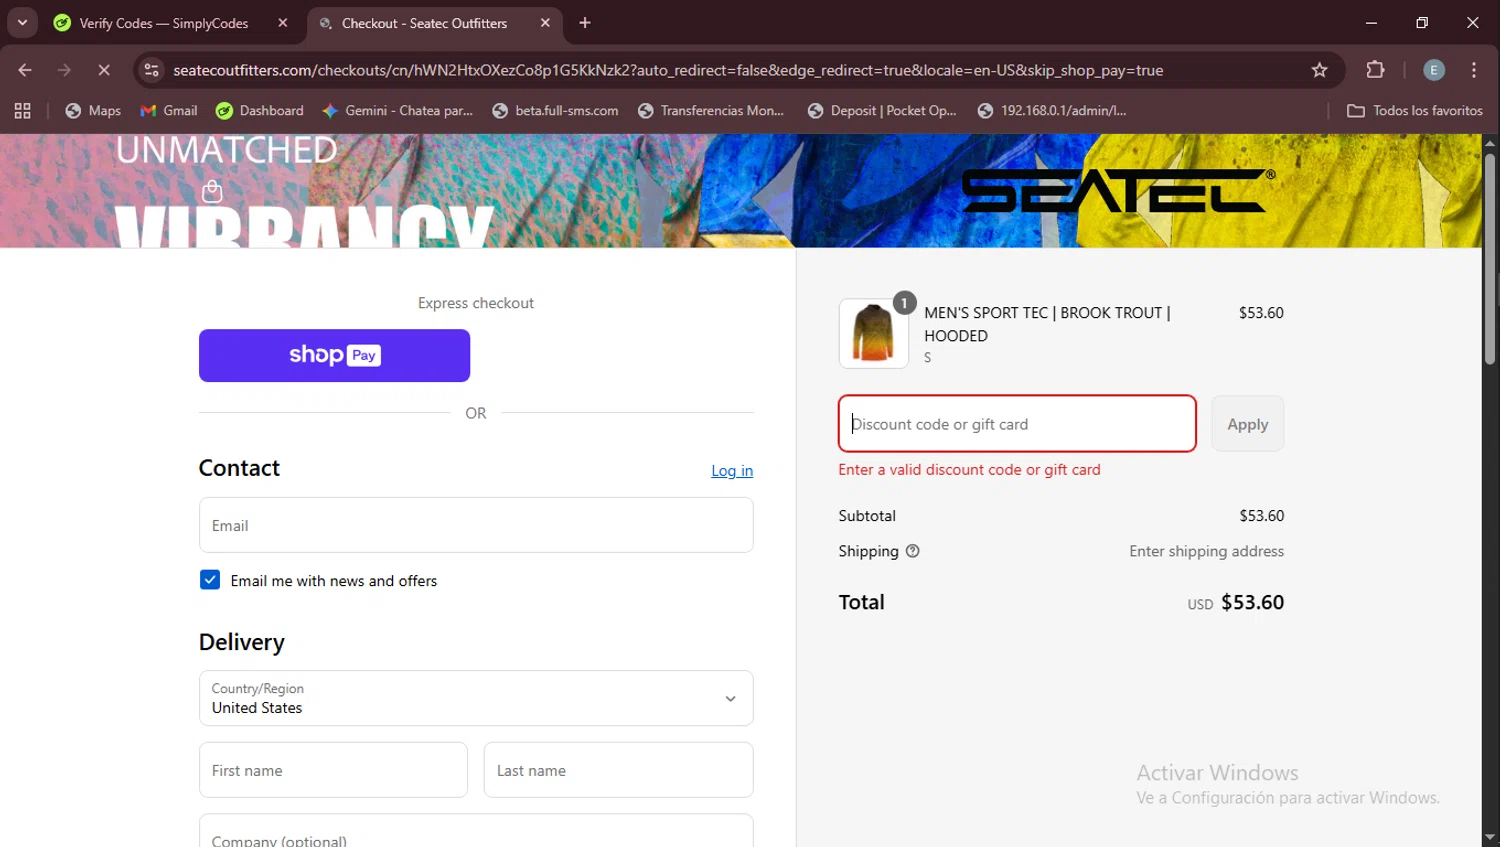Click the Log in link
Viewport: 1500px width, 847px height.
tap(732, 471)
